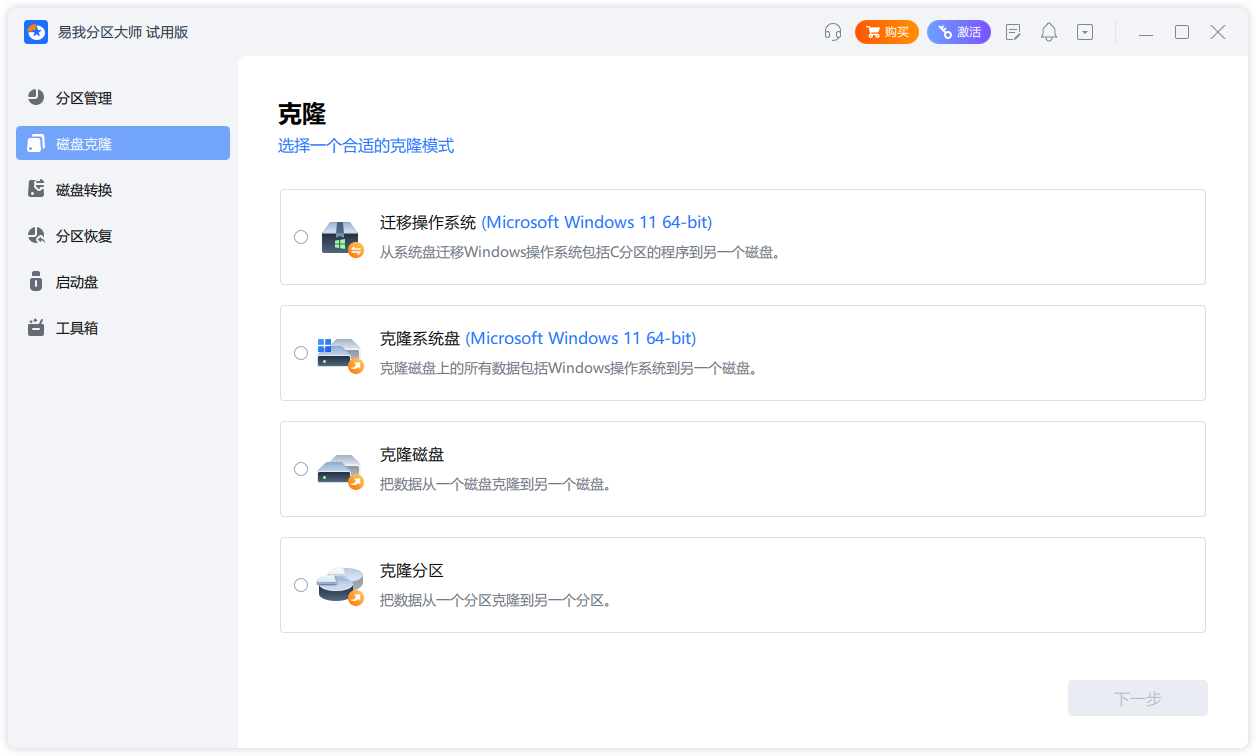The image size is (1256, 756).
Task: Click description 把数据从一个磁盘克隆到另一个磁盘
Action: (x=495, y=484)
